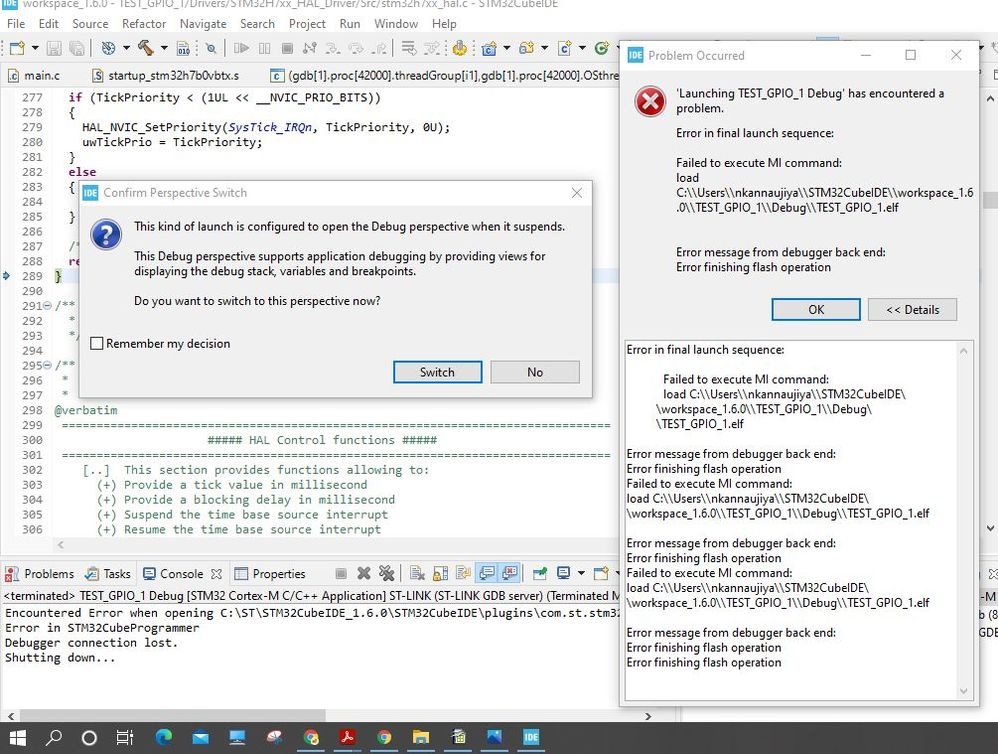Toggle show console on standard output change
The image size is (998, 754).
coord(486,573)
